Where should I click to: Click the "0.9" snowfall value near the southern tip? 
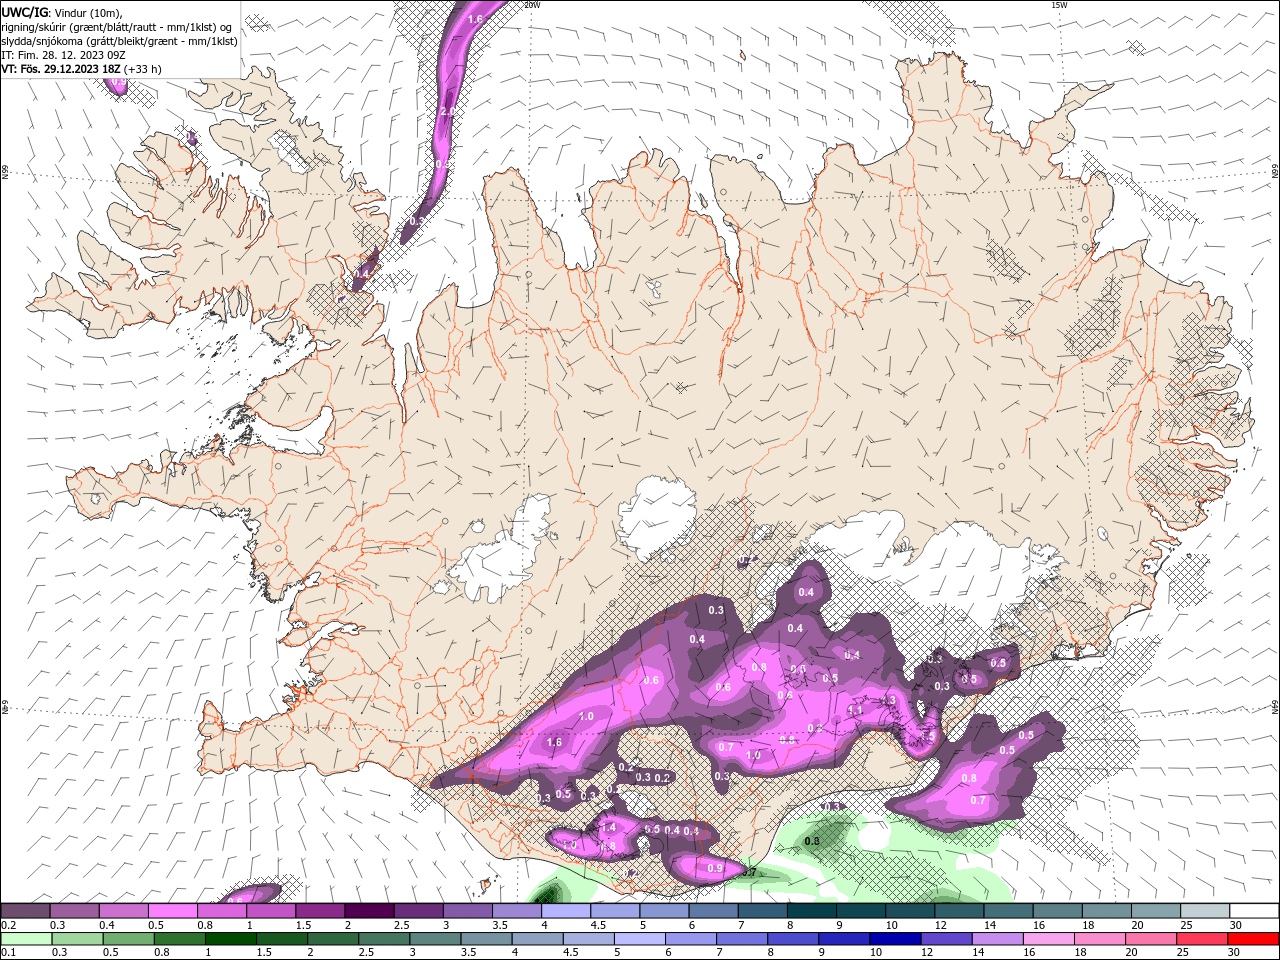(715, 868)
